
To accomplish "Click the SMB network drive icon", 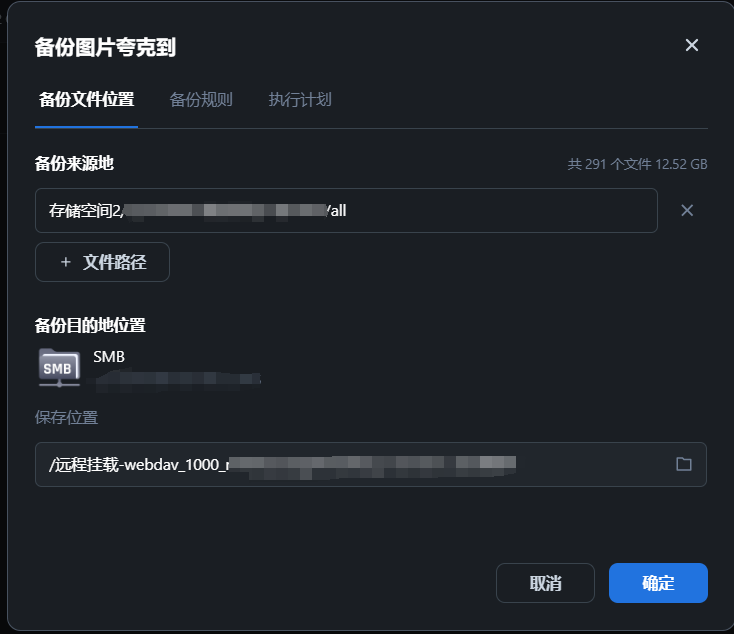I will 59,368.
